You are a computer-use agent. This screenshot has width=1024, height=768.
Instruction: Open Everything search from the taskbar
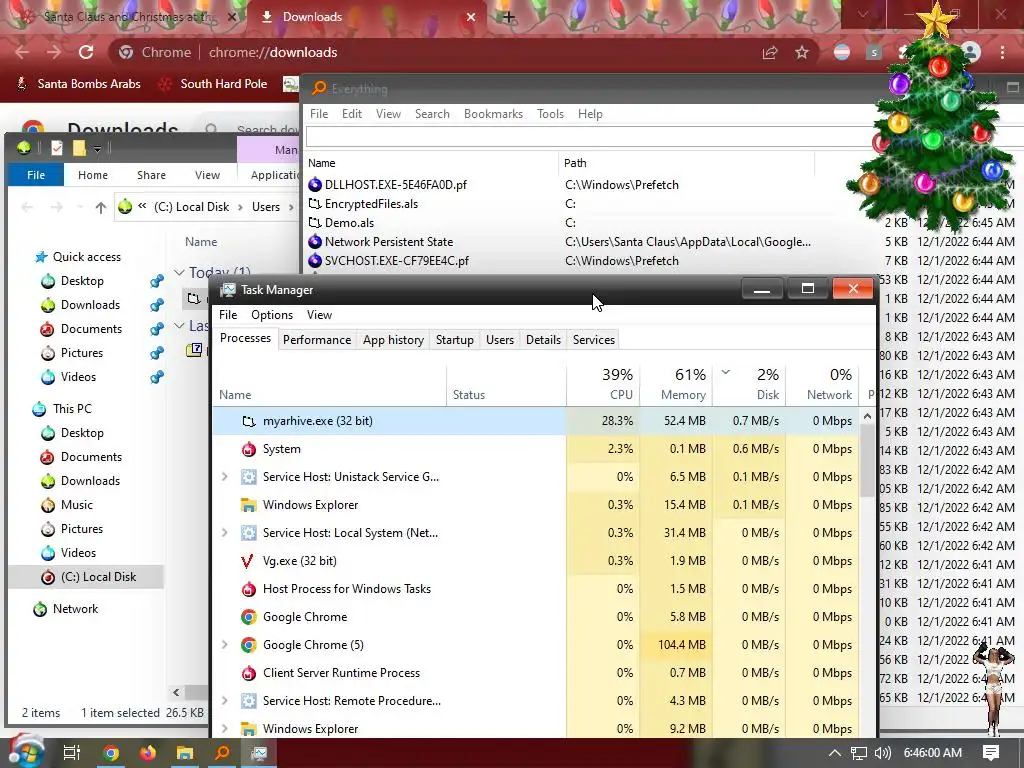click(x=223, y=753)
